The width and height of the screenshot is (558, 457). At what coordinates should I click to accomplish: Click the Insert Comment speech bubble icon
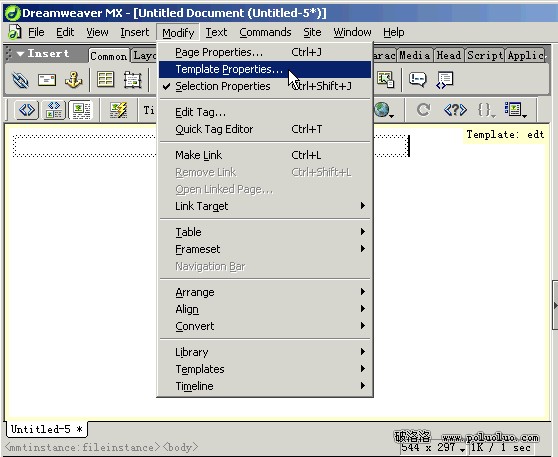pyautogui.click(x=418, y=79)
